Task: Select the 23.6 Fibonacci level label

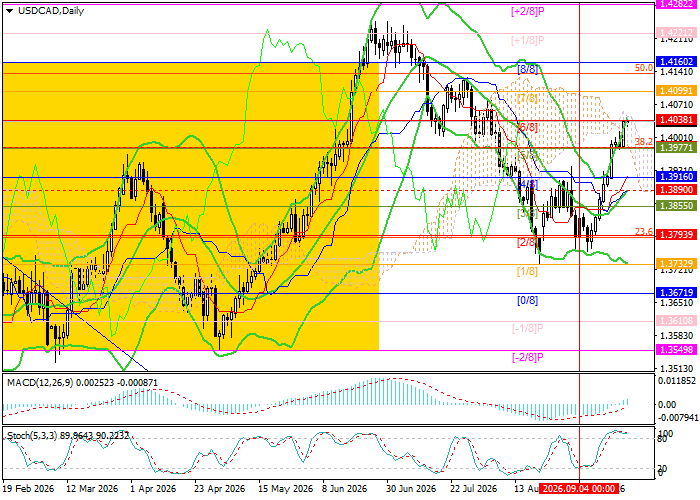Action: 644,231
